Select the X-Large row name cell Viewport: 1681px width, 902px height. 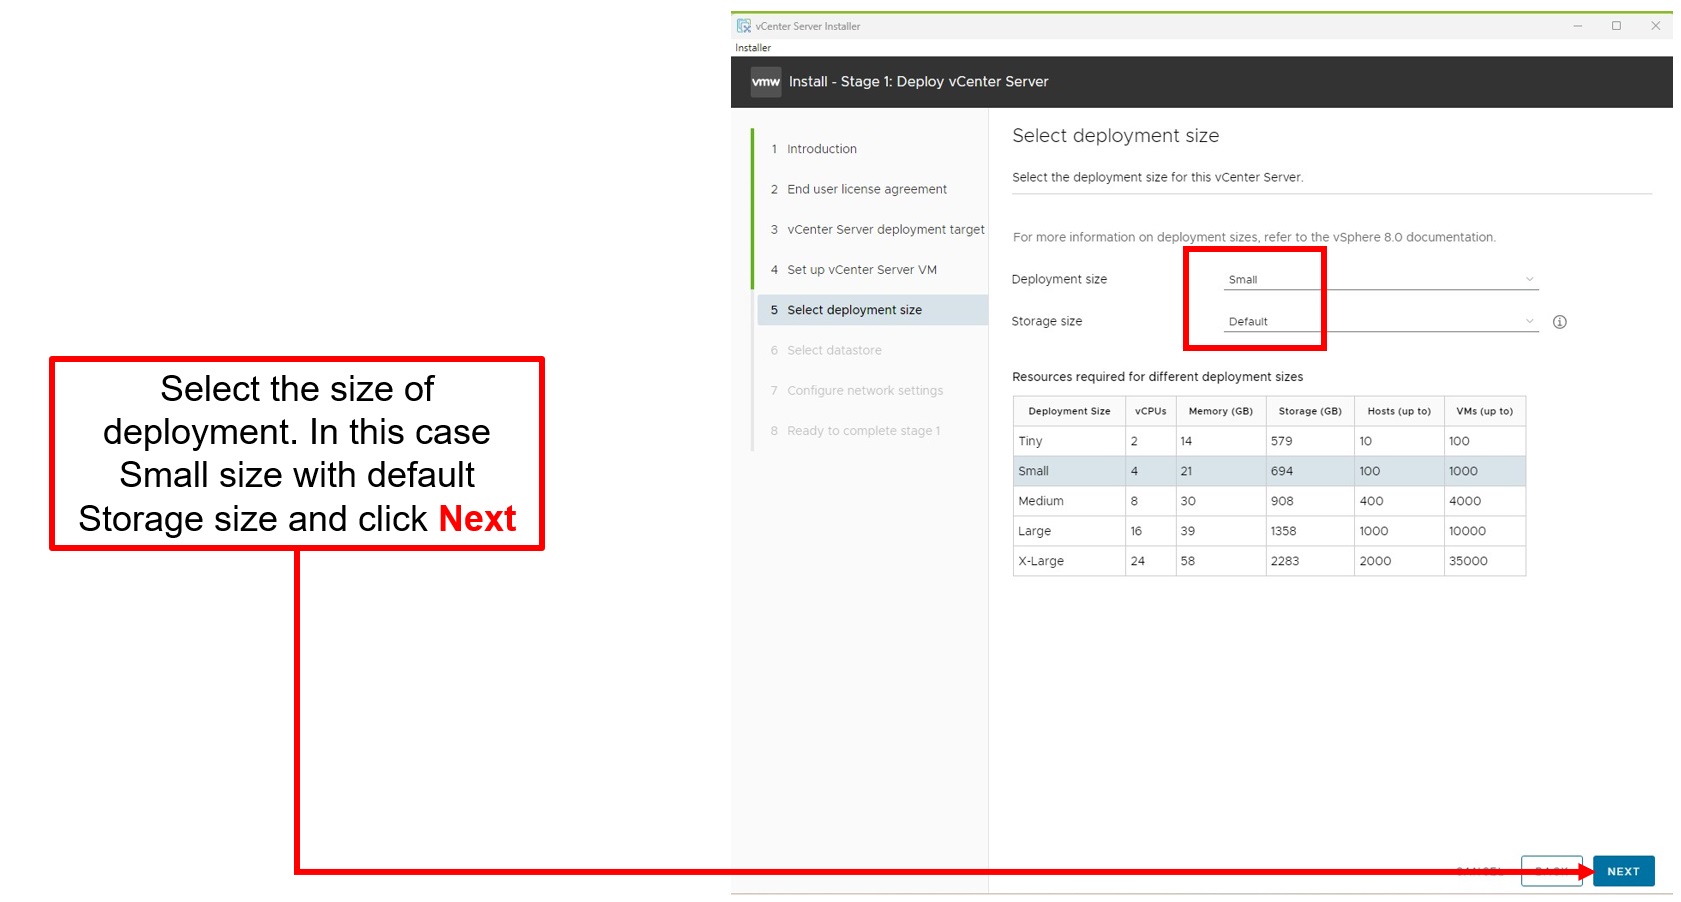point(1069,561)
